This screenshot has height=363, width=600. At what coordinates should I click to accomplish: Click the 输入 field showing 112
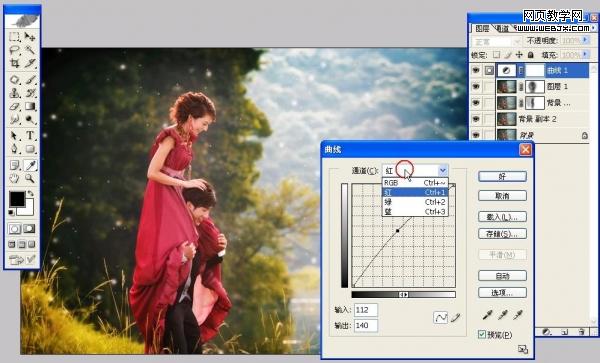click(366, 310)
